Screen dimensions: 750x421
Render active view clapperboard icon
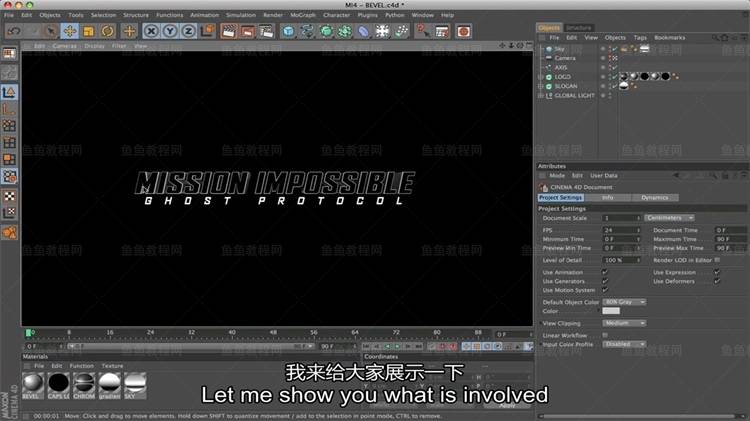pos(229,32)
